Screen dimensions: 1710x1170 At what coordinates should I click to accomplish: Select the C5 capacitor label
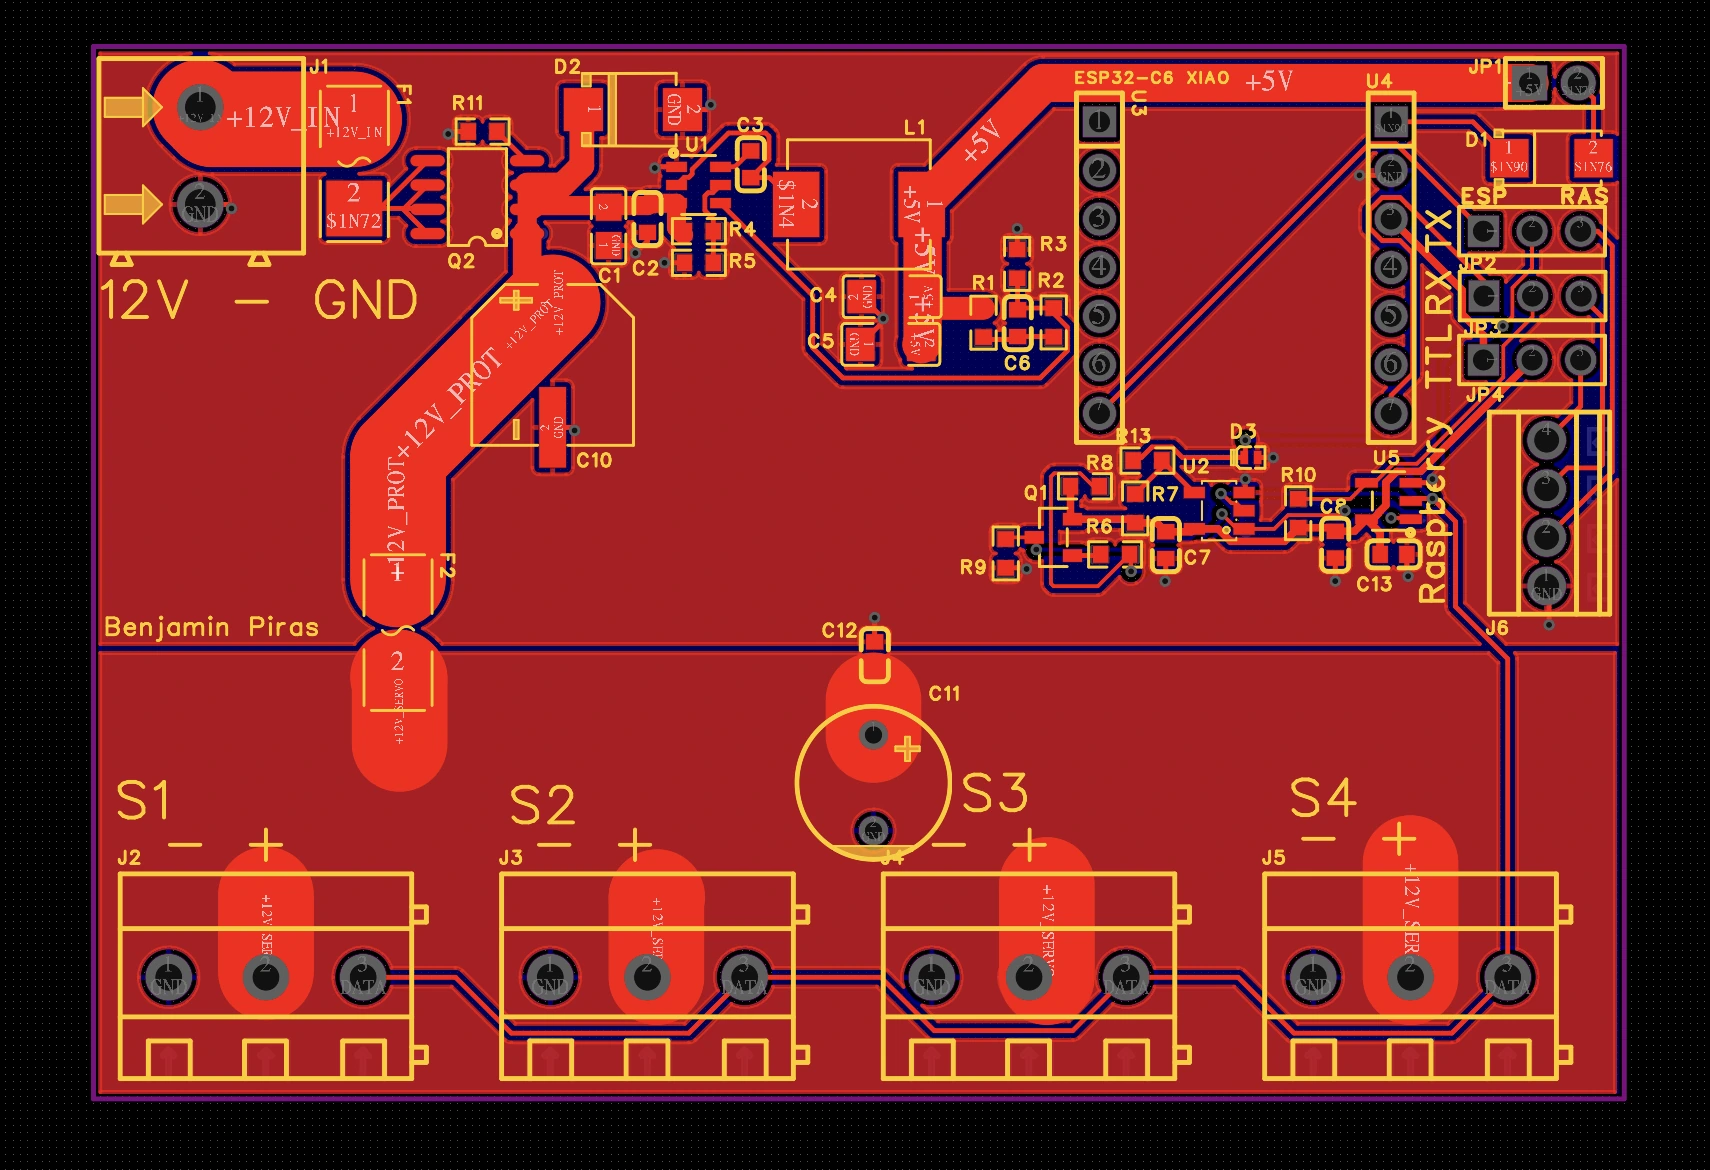pyautogui.click(x=821, y=341)
